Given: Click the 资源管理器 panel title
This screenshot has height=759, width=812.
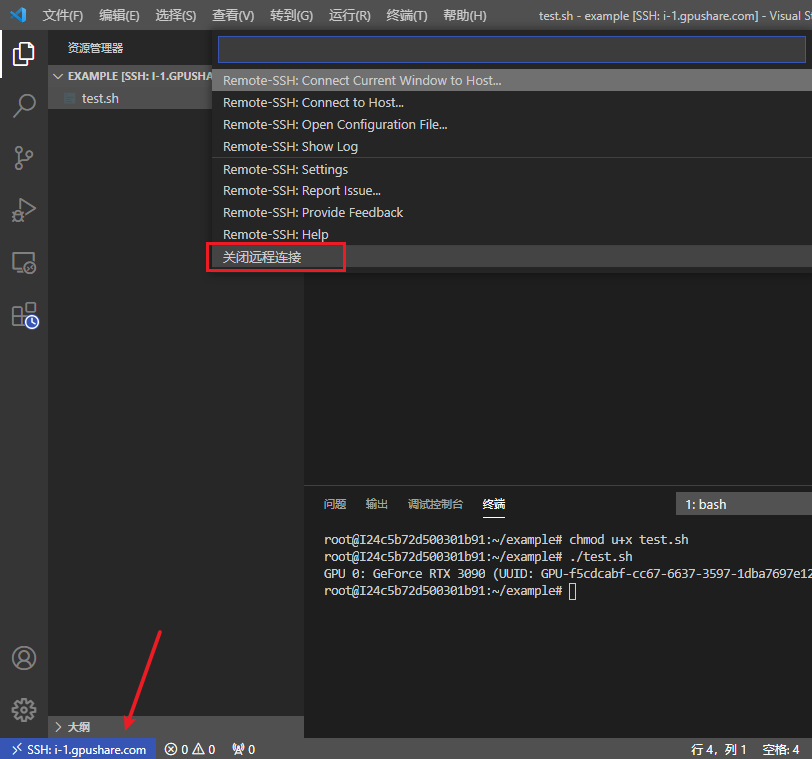Looking at the screenshot, I should click(x=95, y=48).
